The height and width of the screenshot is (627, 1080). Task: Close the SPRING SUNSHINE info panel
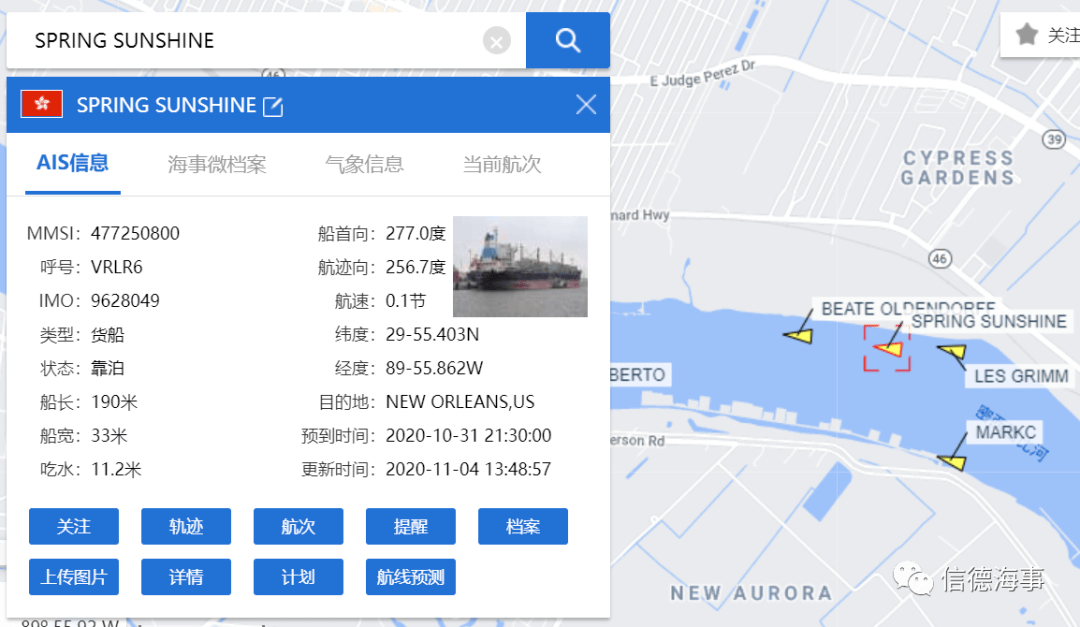(x=585, y=105)
